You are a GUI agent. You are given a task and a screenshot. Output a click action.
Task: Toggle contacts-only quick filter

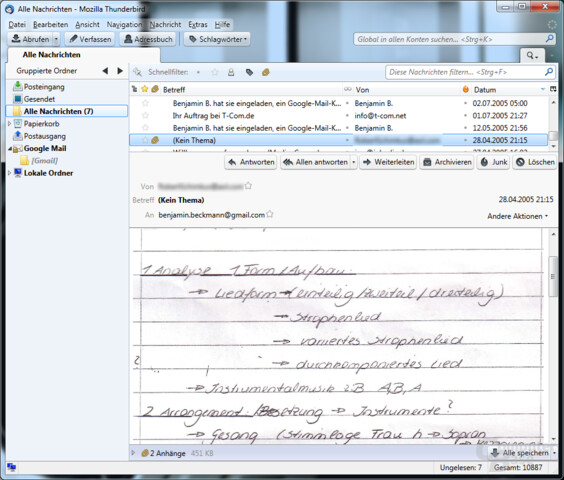[x=231, y=72]
